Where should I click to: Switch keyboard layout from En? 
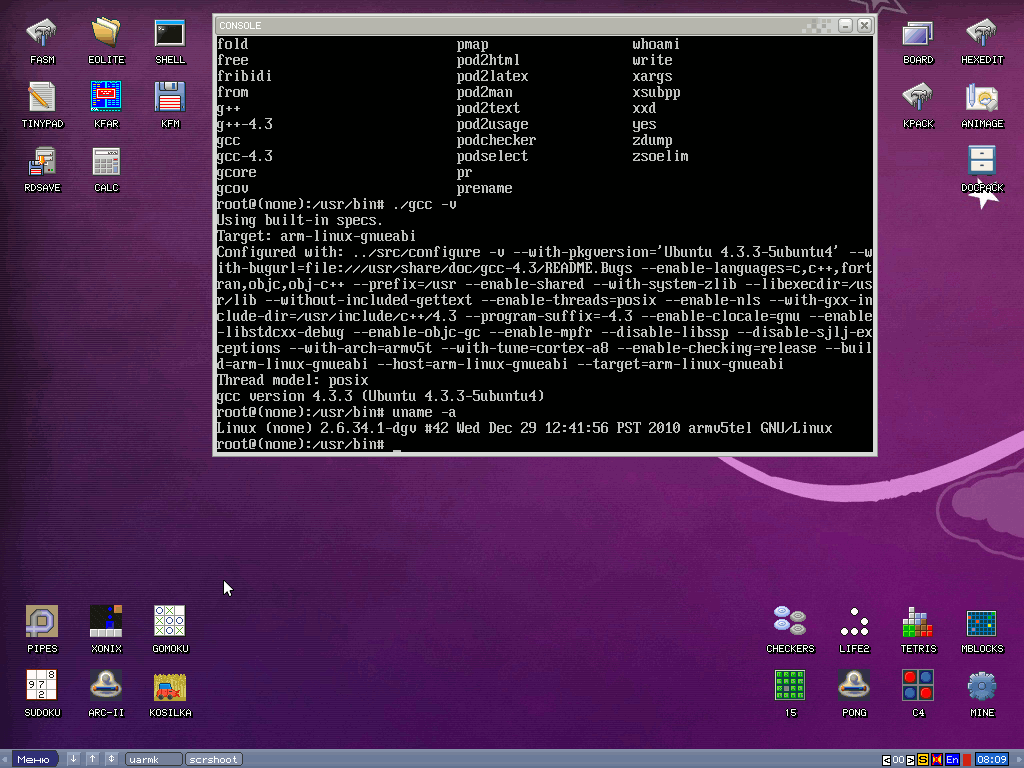tap(951, 759)
